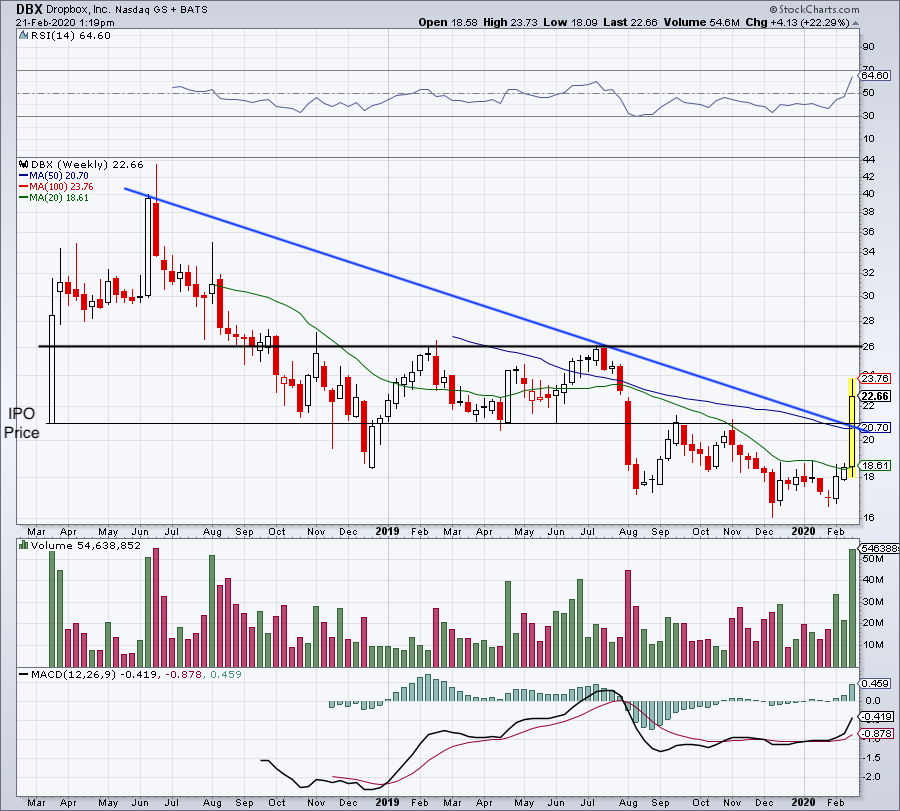Select the MA(100) 23.76 legend entry
Viewport: 900px width, 811px height.
(x=56, y=187)
